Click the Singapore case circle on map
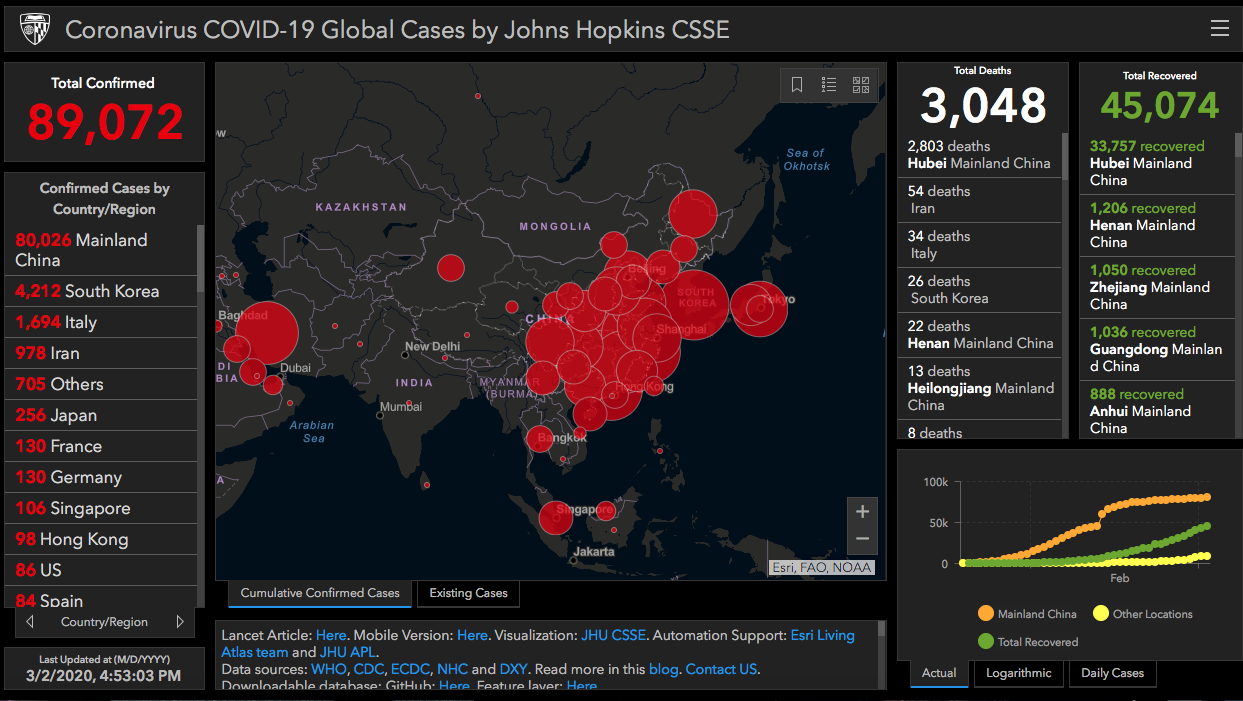Image resolution: width=1243 pixels, height=701 pixels. (556, 517)
